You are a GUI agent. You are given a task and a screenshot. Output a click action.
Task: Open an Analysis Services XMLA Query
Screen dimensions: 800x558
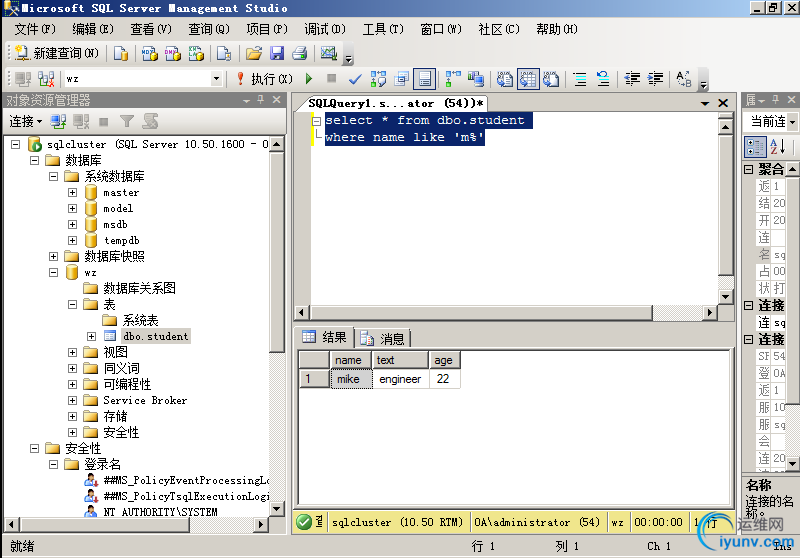coord(196,53)
